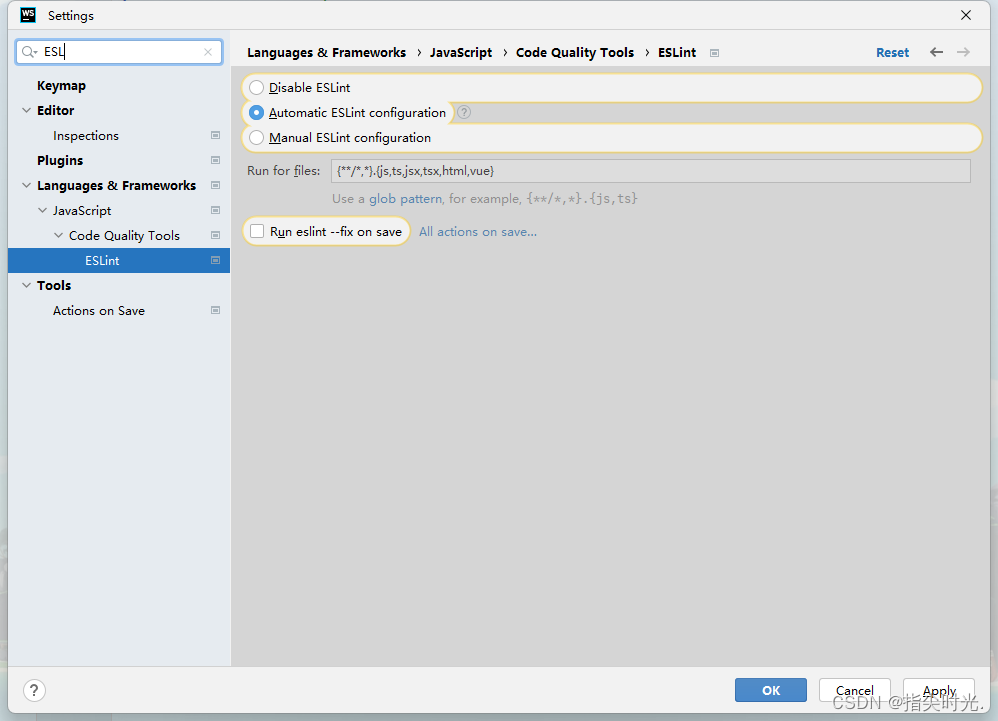
Task: Choose Manual ESLint configuration
Action: pos(257,137)
